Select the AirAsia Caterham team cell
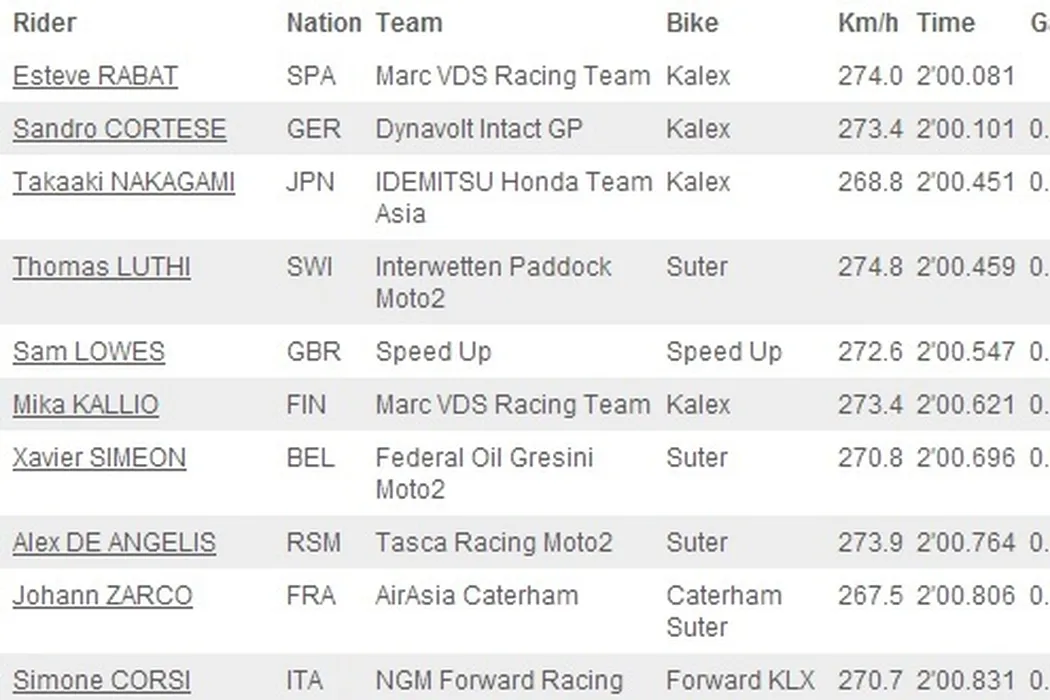The width and height of the screenshot is (1050, 700). pyautogui.click(x=476, y=597)
